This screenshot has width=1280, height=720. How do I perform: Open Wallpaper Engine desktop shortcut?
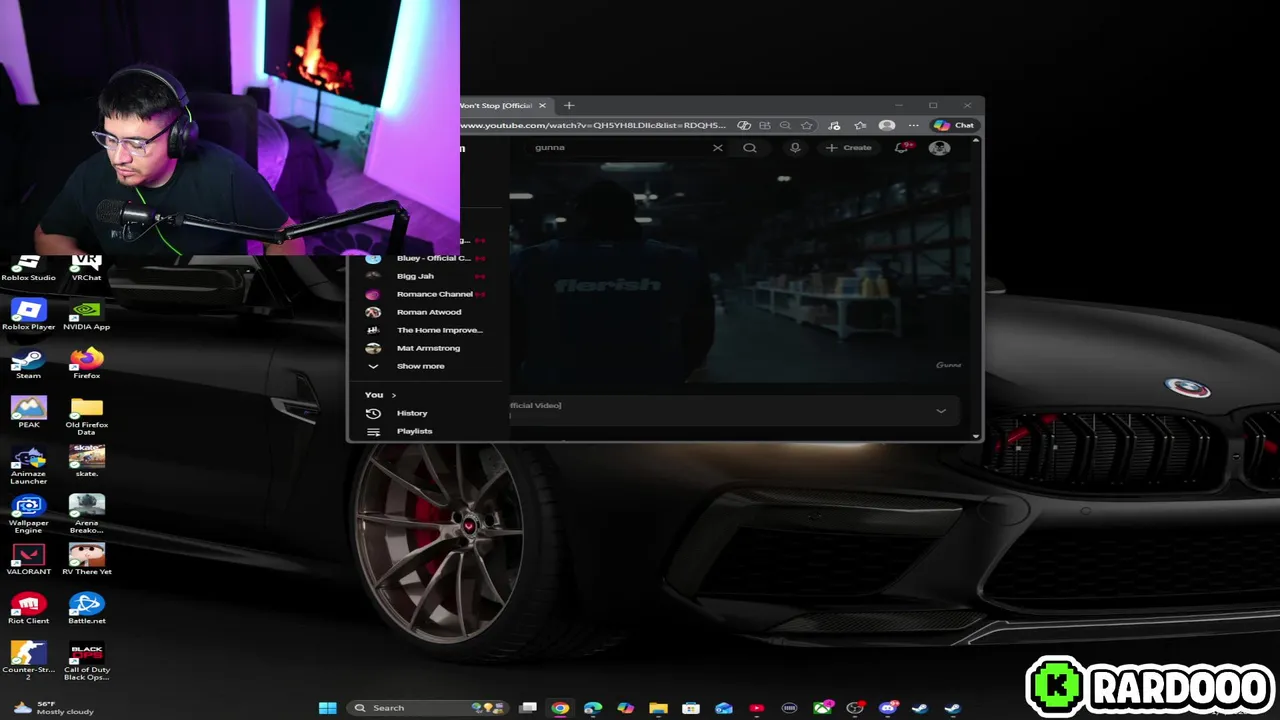28,514
